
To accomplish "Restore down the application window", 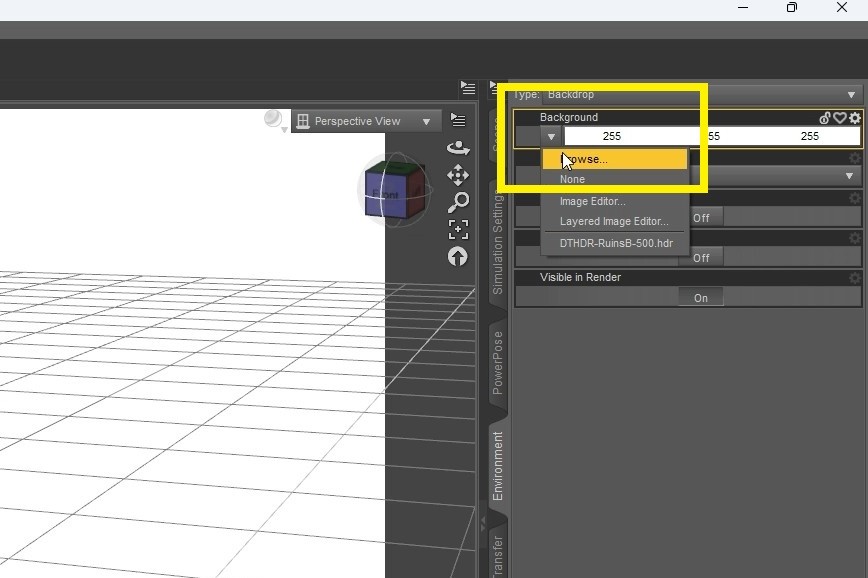I will point(792,7).
